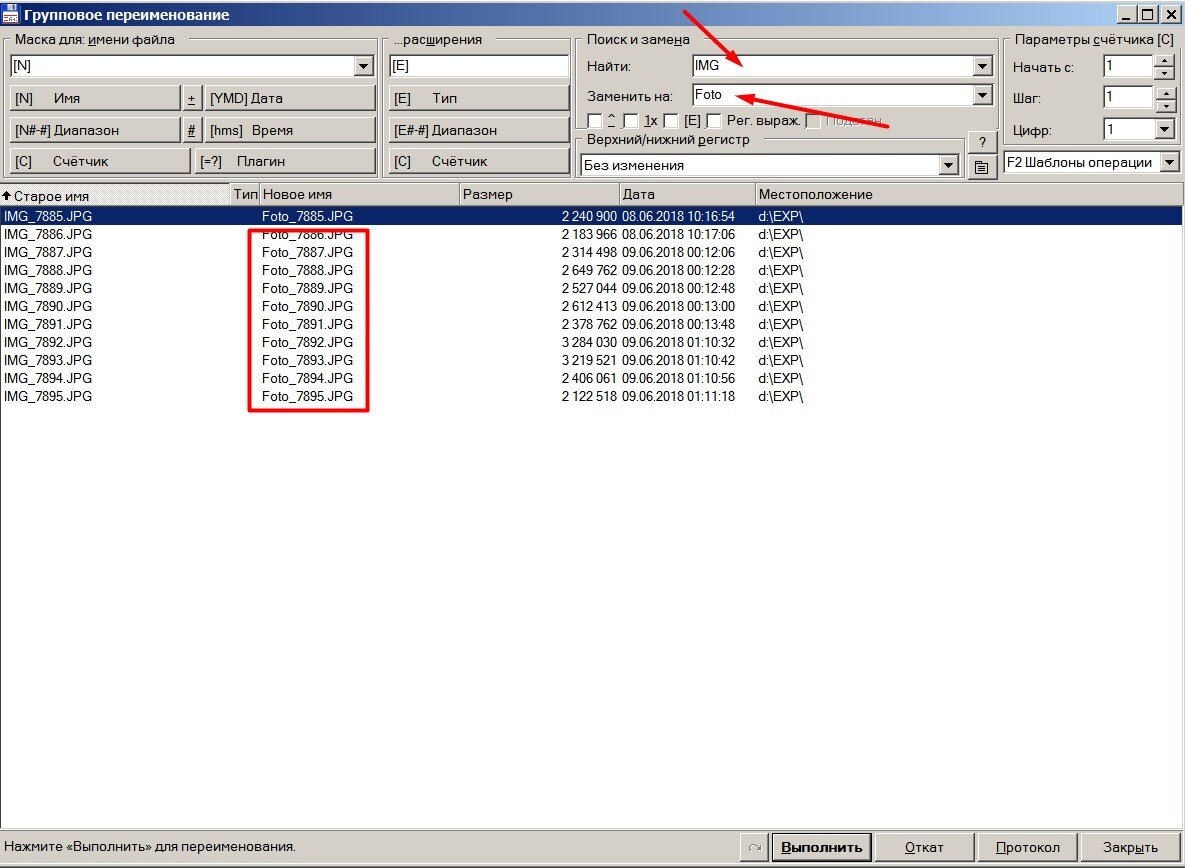
Task: Open the file name mask dropdown
Action: tap(364, 66)
